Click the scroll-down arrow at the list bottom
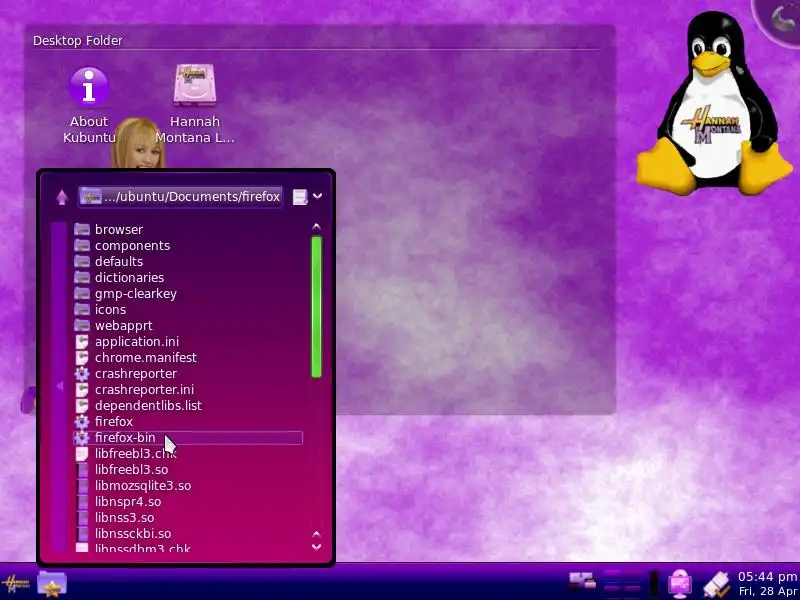Image resolution: width=800 pixels, height=600 pixels. (x=316, y=547)
